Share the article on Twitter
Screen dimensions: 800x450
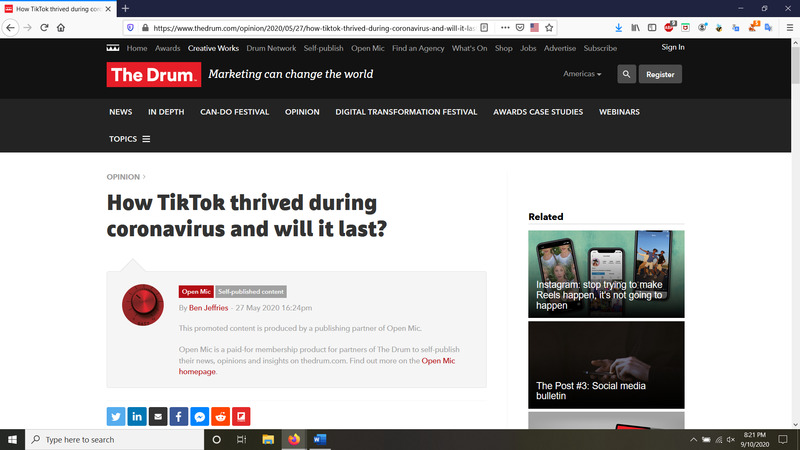(x=116, y=416)
